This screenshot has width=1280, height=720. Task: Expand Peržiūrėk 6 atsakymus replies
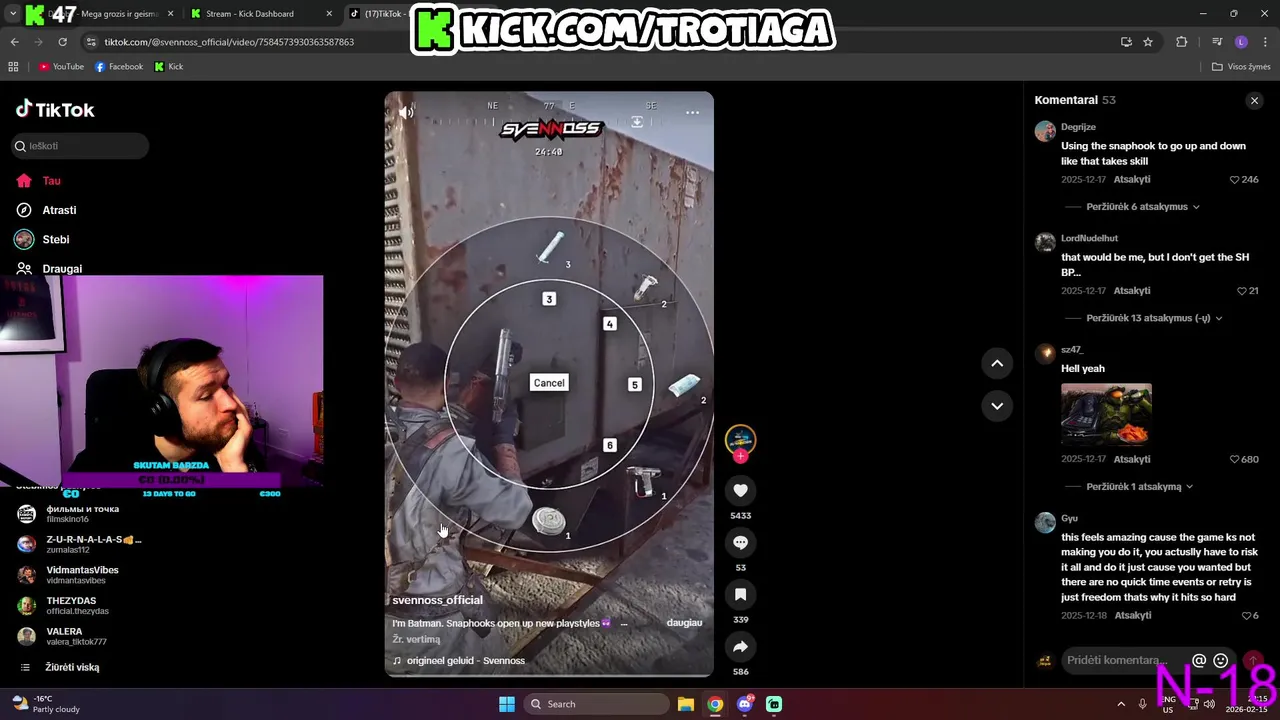(1143, 207)
